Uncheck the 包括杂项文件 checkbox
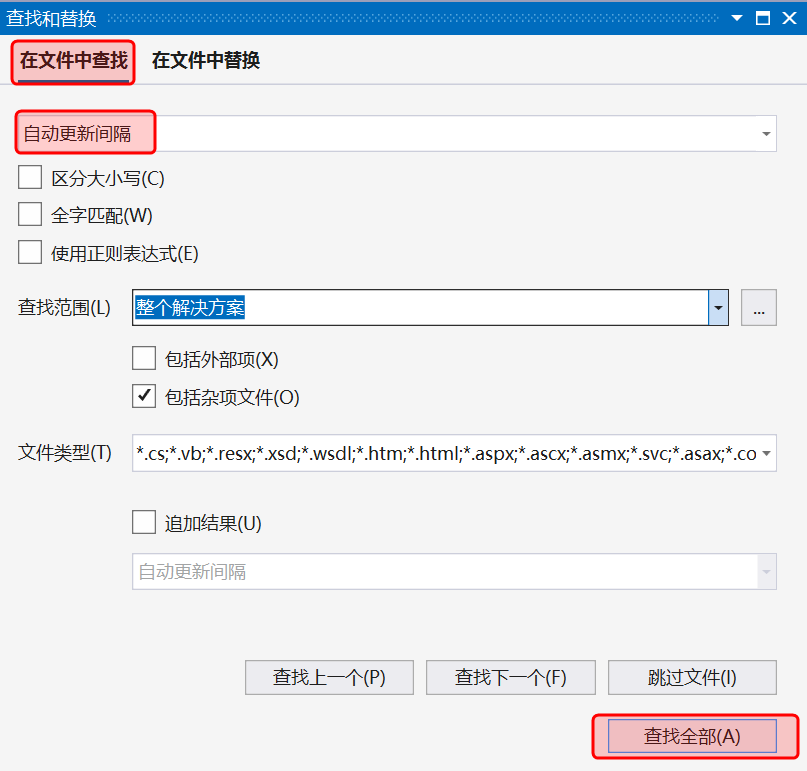The image size is (807, 771). coord(144,396)
